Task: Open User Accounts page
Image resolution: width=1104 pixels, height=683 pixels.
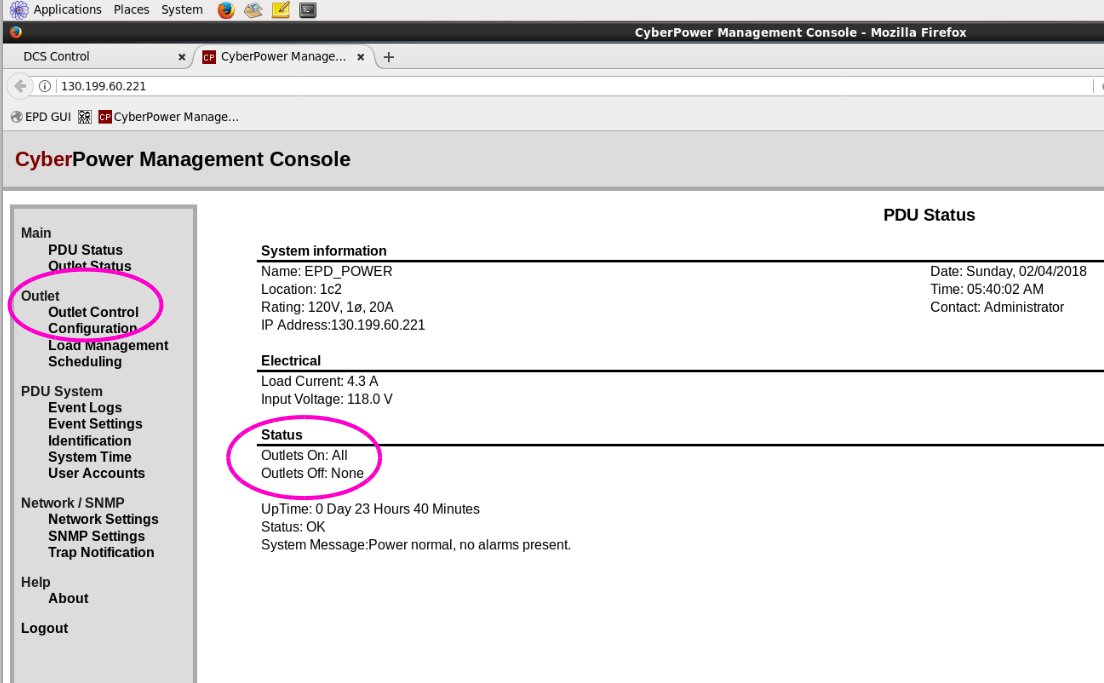Action: (96, 473)
